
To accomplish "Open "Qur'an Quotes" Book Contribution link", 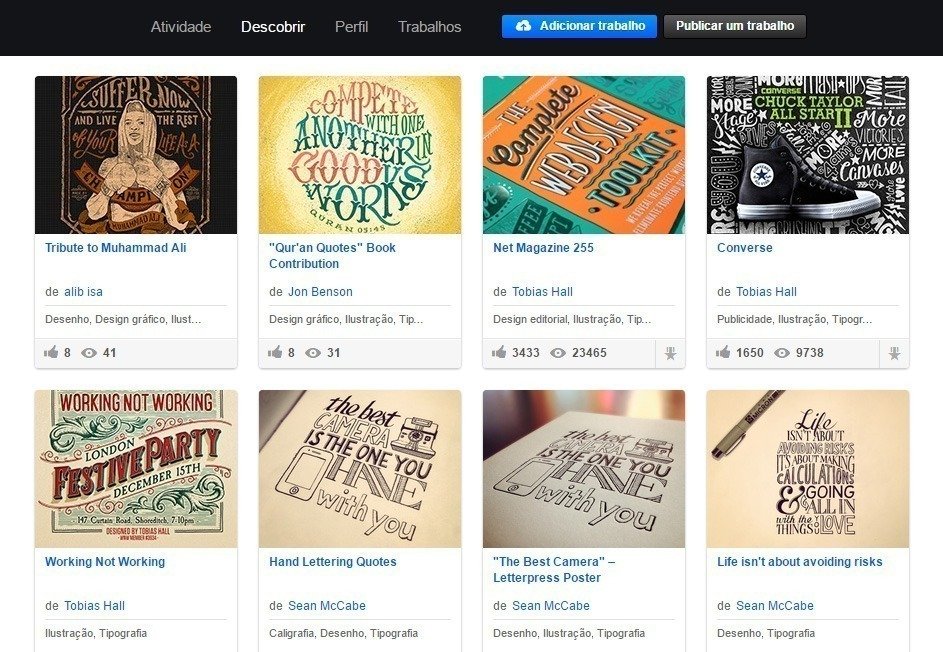I will pos(332,256).
